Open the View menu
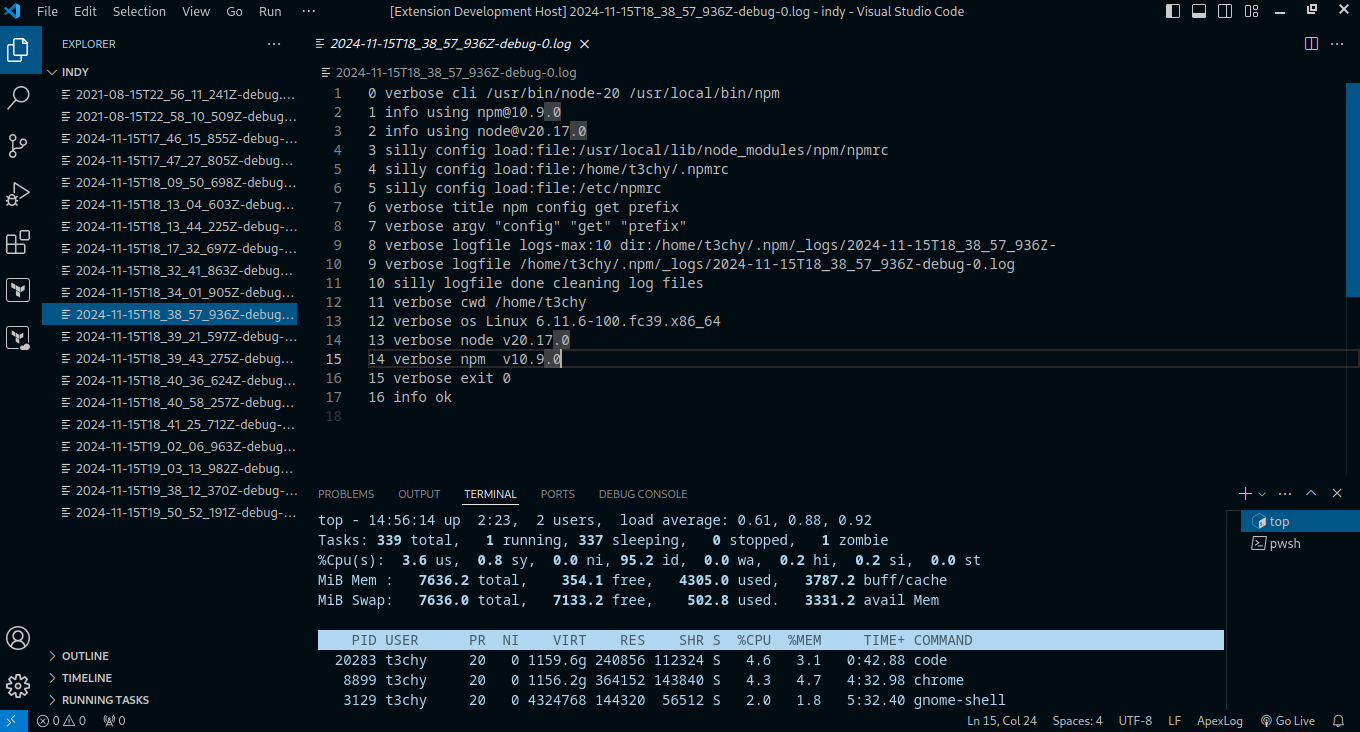Screen dimensions: 1360x732 click(x=196, y=11)
